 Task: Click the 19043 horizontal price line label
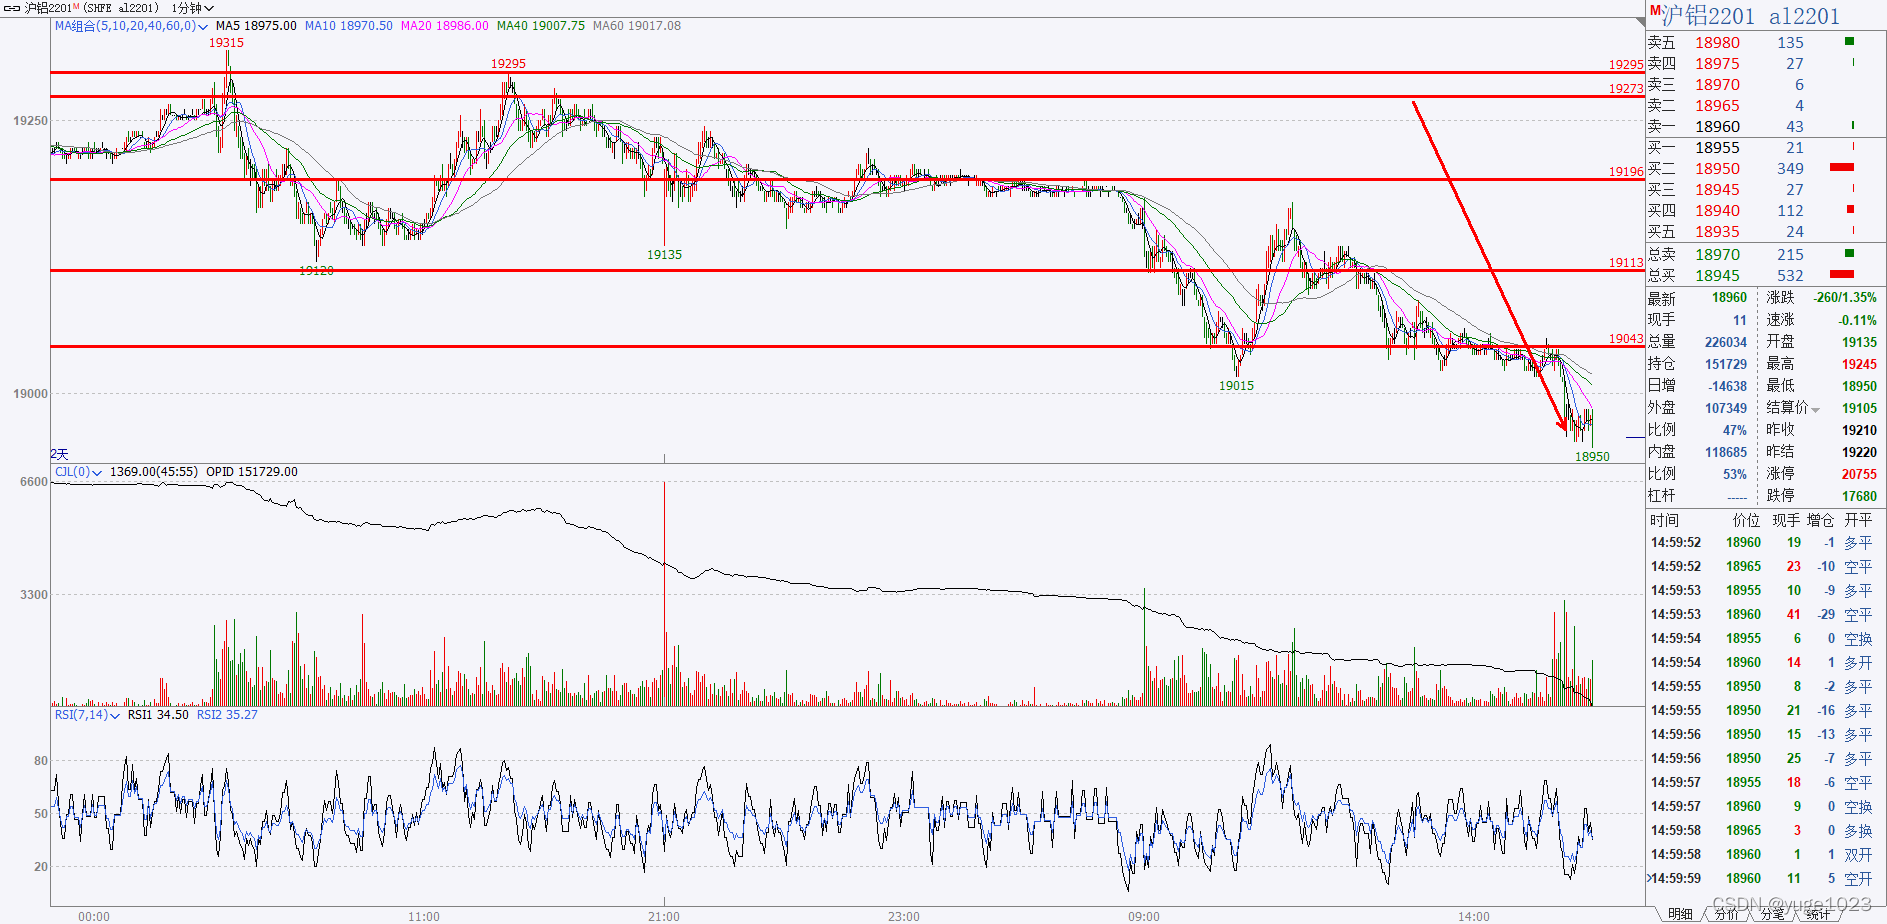(x=1626, y=339)
